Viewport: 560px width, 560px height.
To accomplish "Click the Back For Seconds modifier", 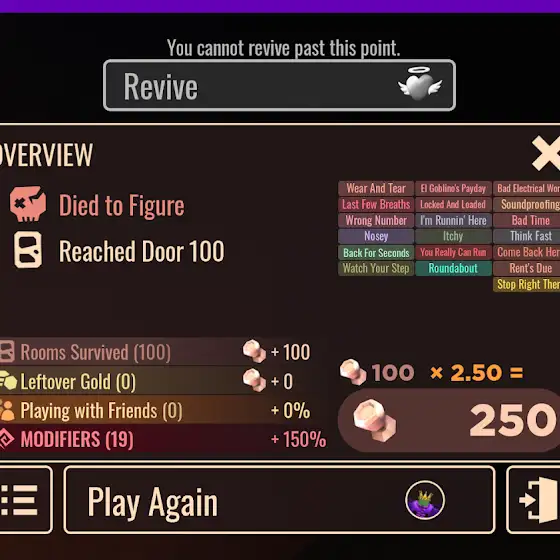I will click(376, 252).
